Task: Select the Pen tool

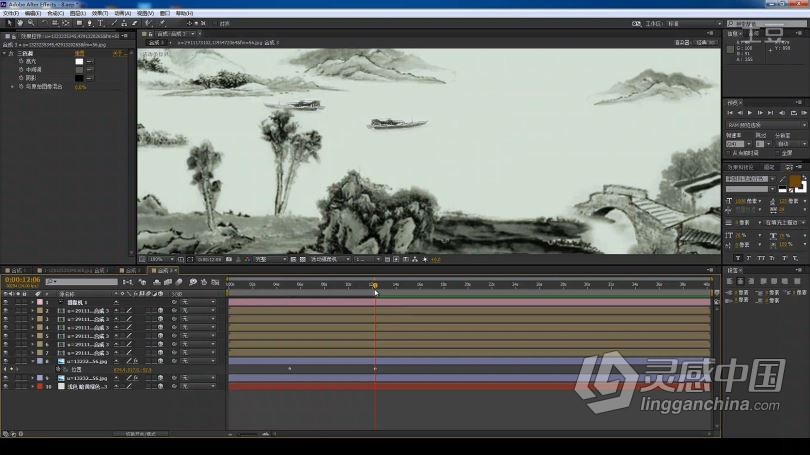Action: pos(90,23)
